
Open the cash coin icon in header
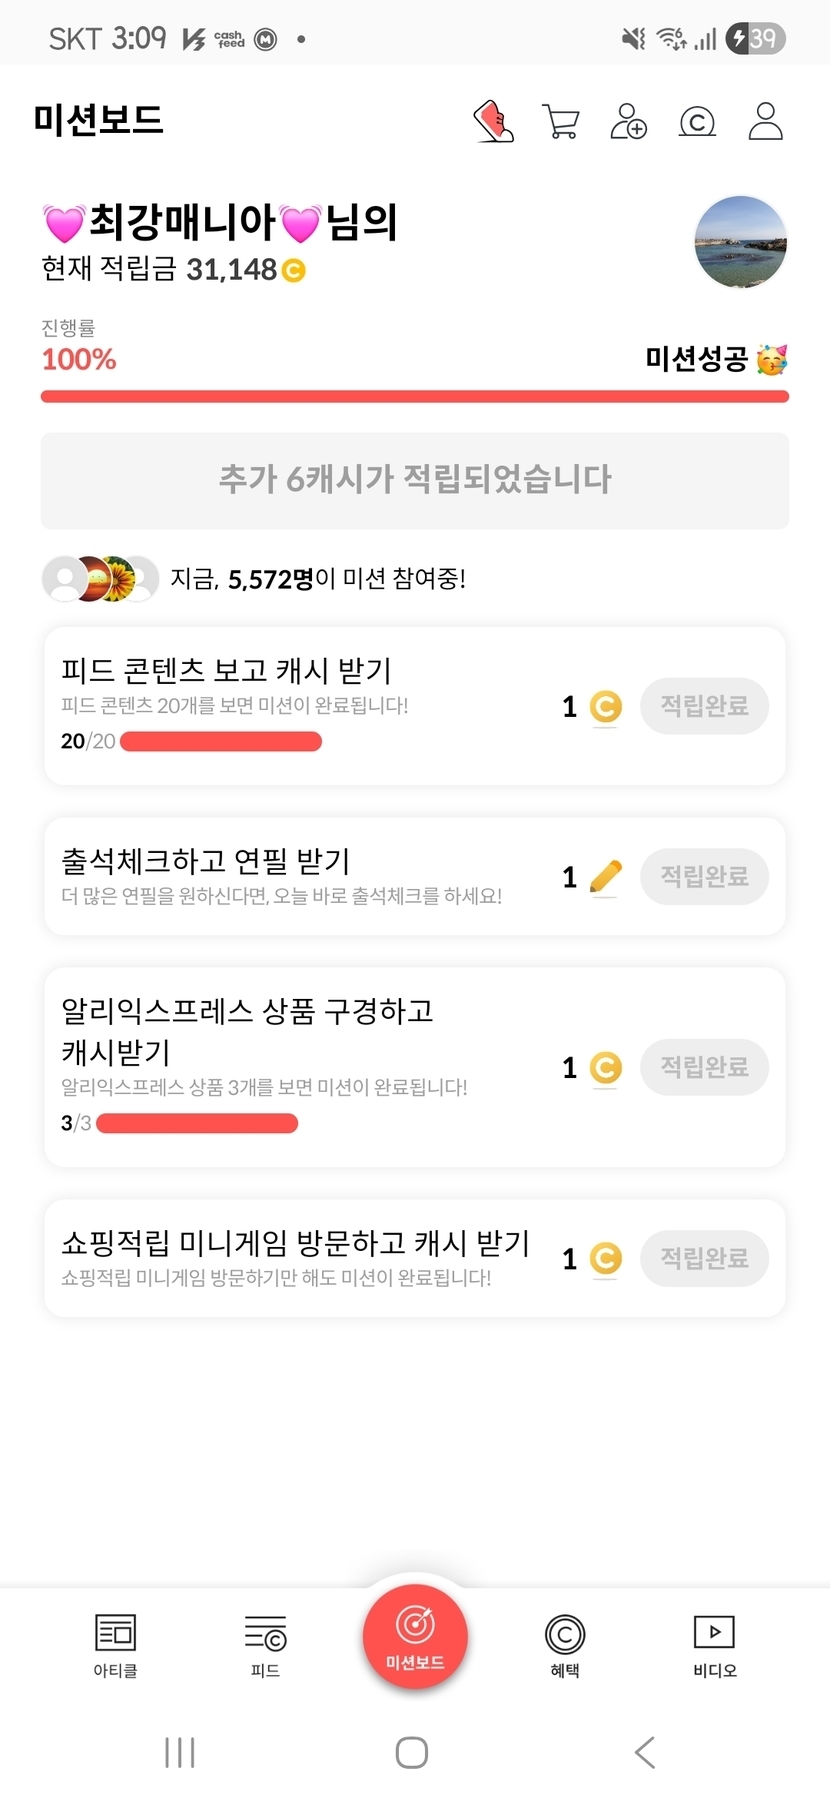point(697,122)
